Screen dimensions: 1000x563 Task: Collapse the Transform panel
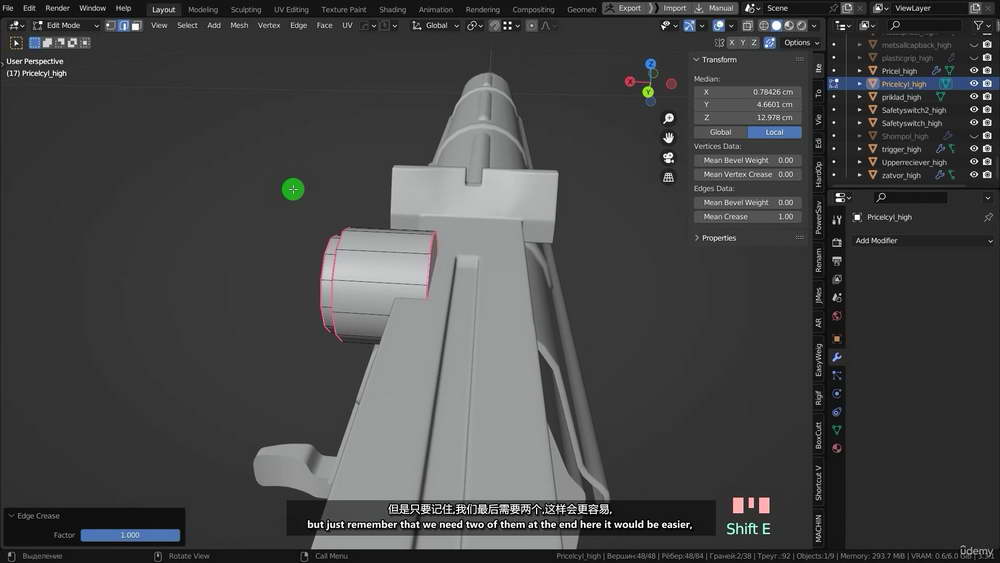click(x=696, y=59)
